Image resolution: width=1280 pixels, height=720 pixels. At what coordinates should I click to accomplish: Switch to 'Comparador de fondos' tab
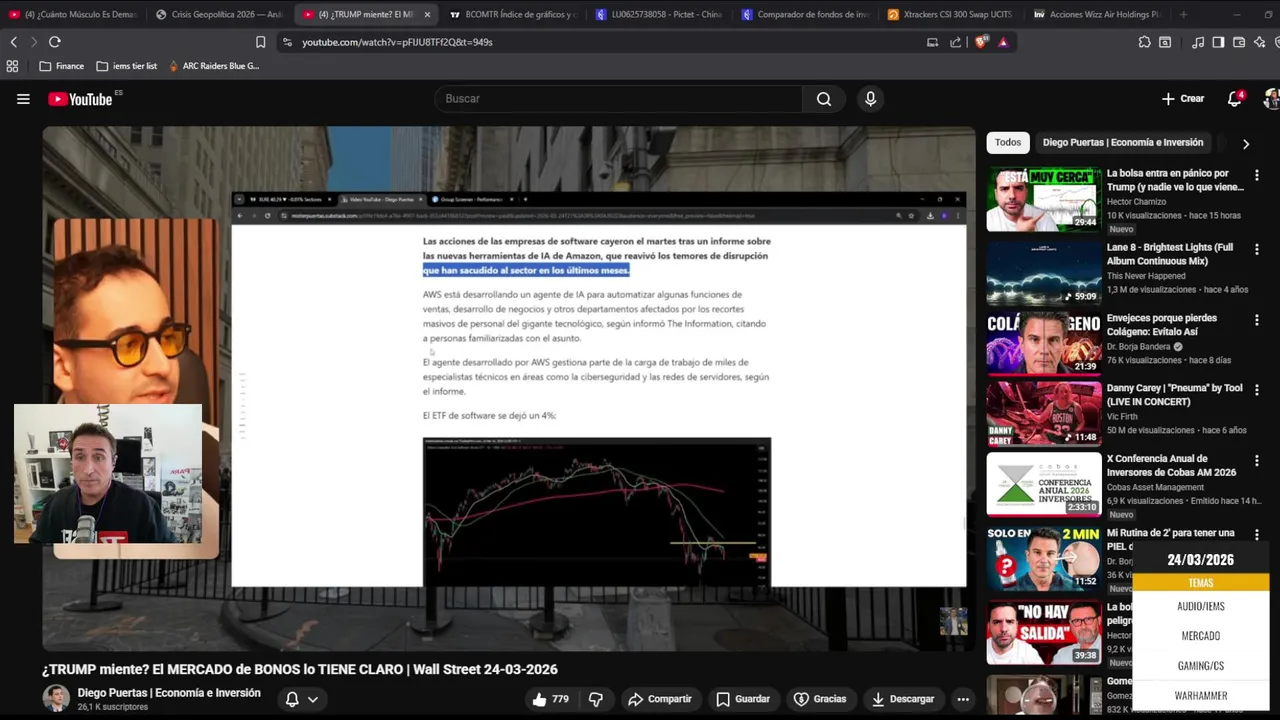805,14
